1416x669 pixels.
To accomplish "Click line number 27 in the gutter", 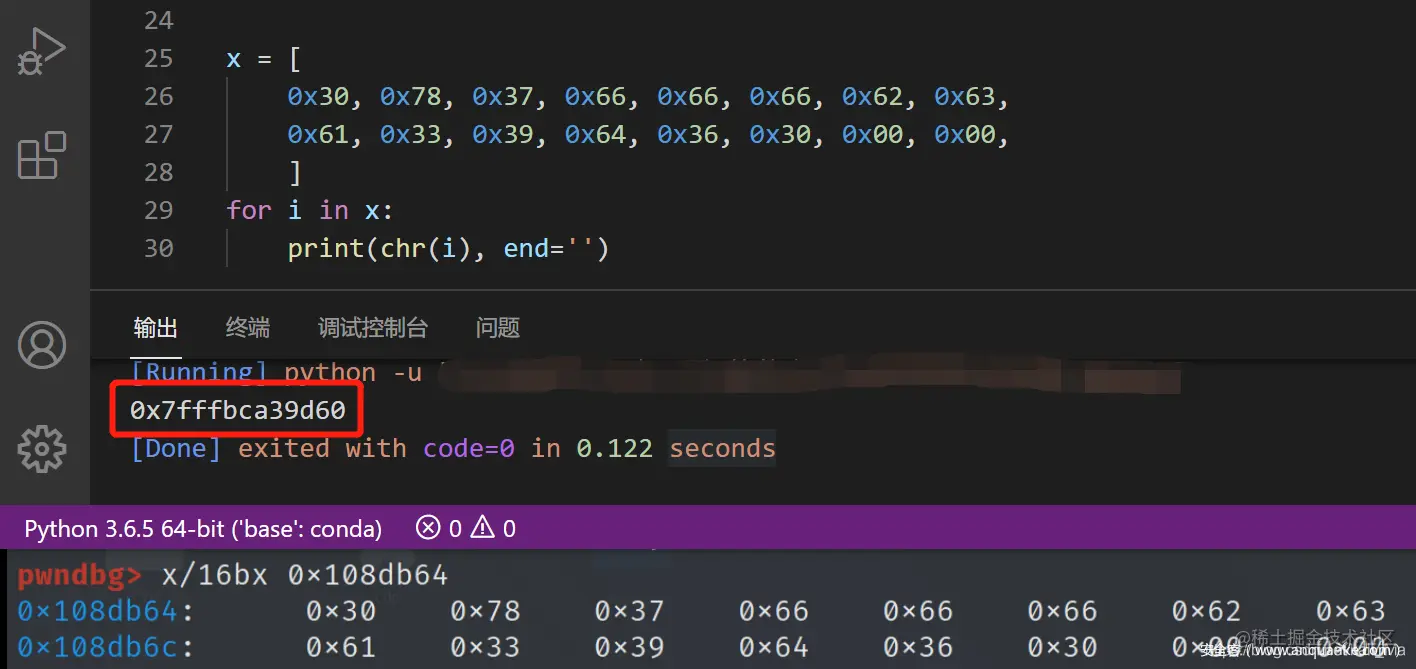I will [x=158, y=135].
